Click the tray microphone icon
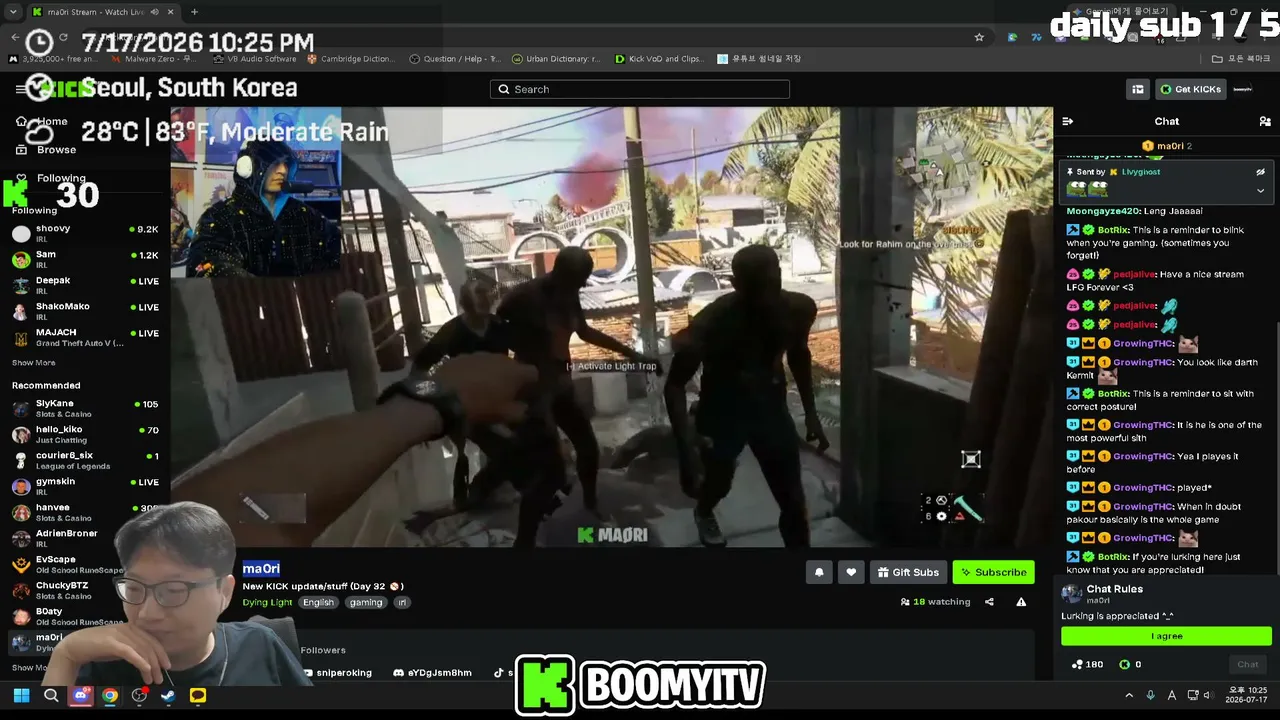The width and height of the screenshot is (1280, 720). [x=1150, y=695]
